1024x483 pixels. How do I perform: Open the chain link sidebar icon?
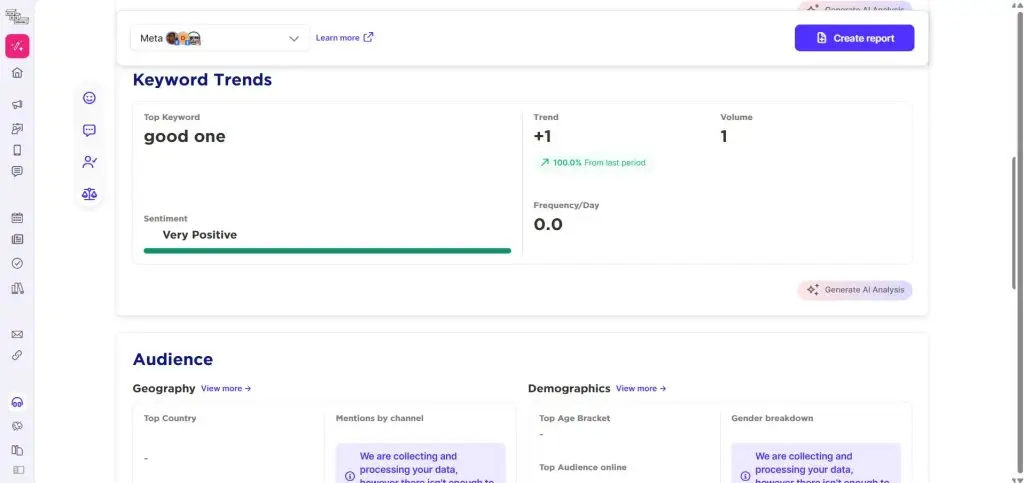(x=18, y=356)
